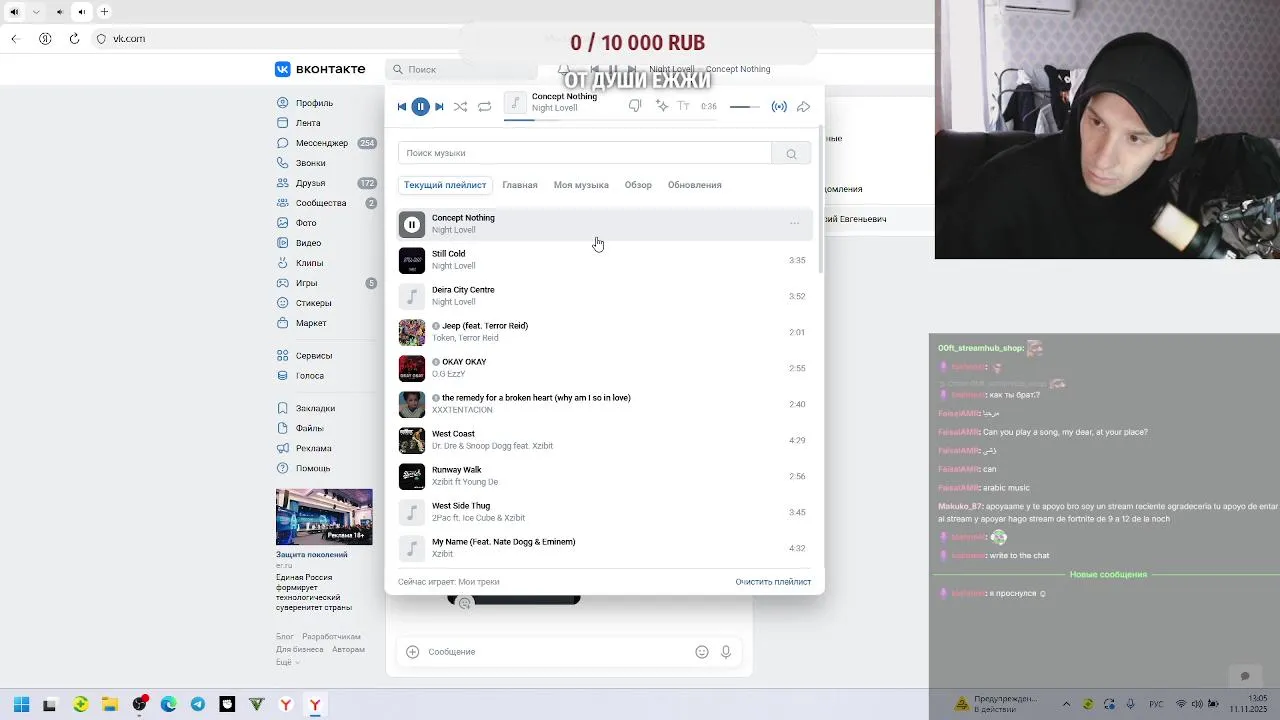Pause playback in the top player bar

click(420, 107)
